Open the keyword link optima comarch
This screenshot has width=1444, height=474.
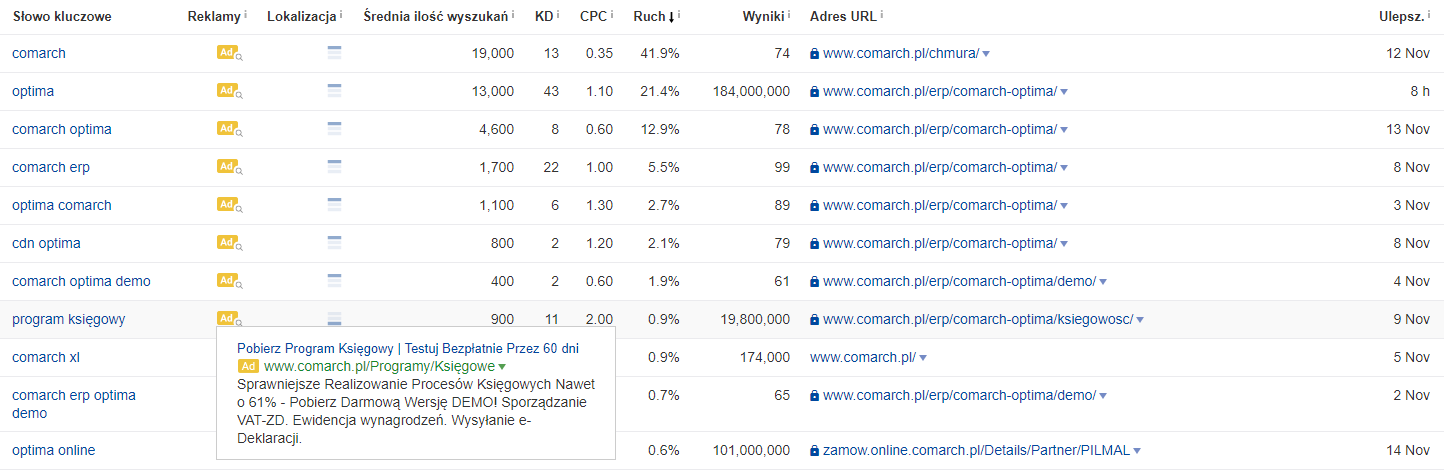(62, 205)
